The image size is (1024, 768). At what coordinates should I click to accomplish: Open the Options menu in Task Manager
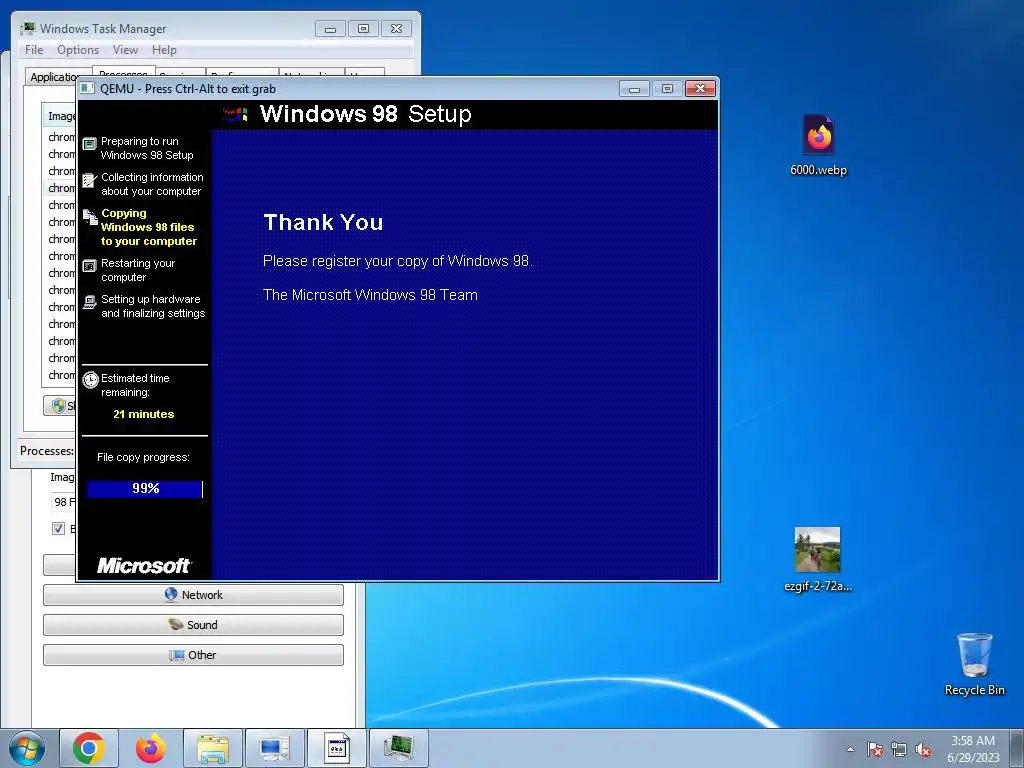point(78,50)
